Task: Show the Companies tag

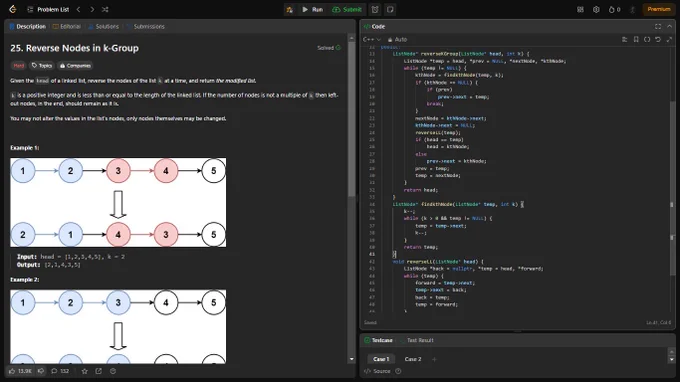Action: click(x=75, y=66)
